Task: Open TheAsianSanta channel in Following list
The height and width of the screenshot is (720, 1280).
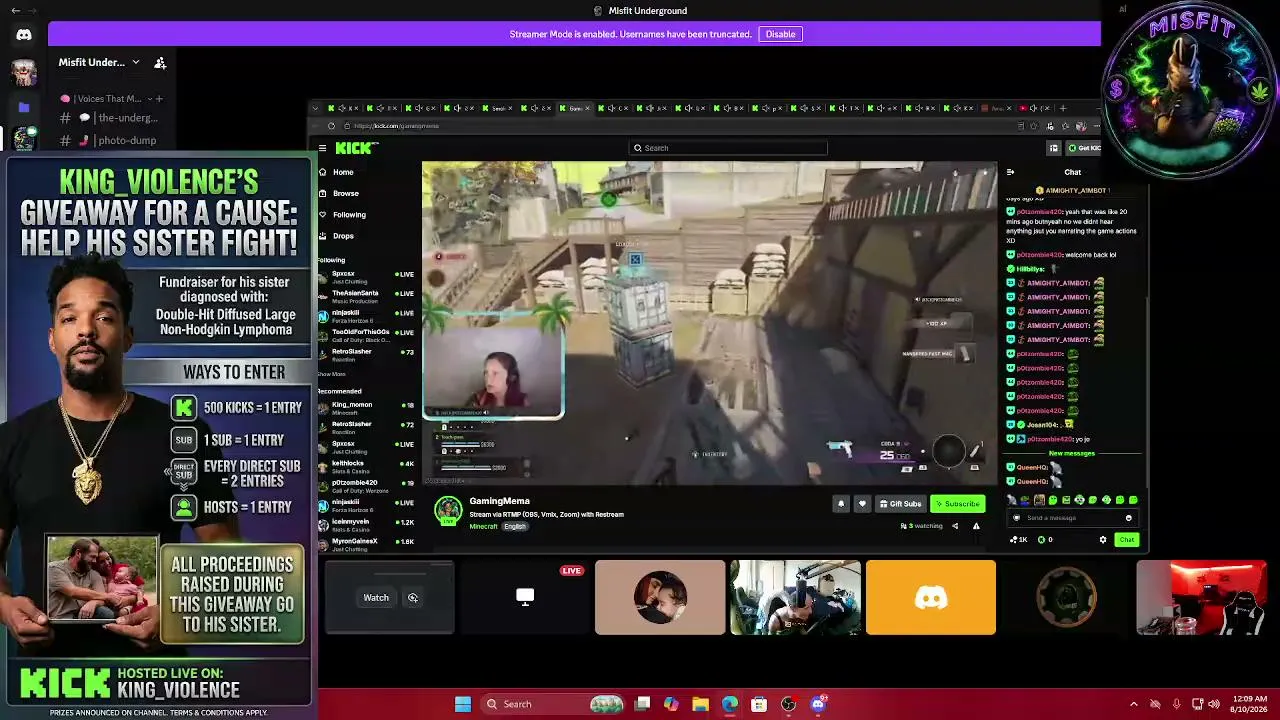Action: click(366, 296)
